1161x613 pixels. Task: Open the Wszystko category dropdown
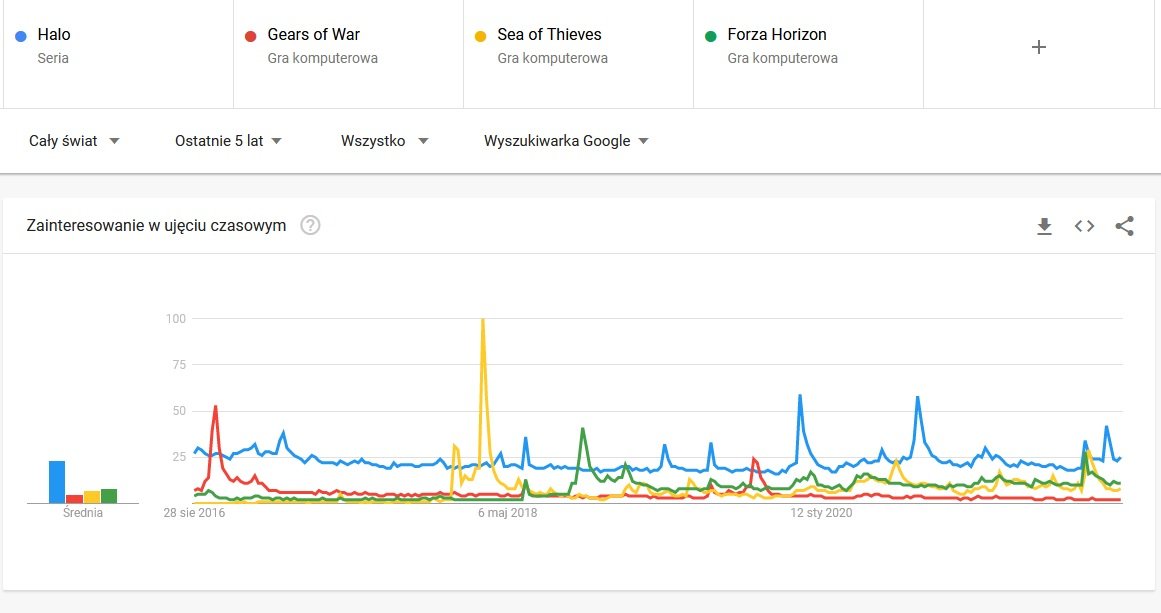point(384,141)
